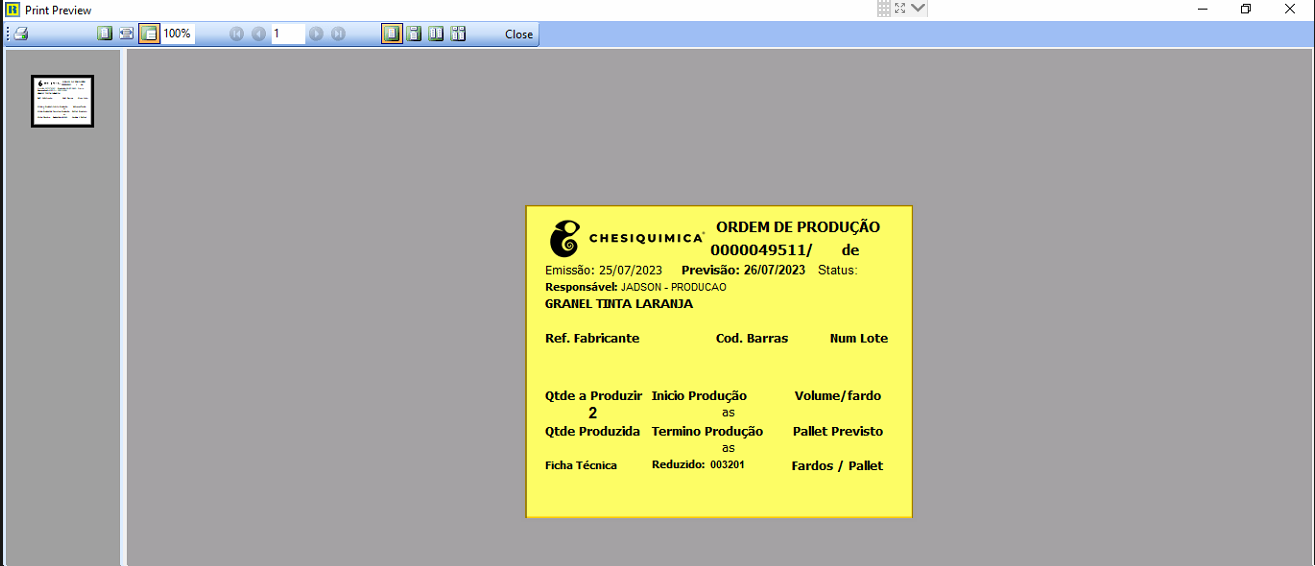The height and width of the screenshot is (566, 1315).
Task: Go to last page icon
Action: coord(338,34)
